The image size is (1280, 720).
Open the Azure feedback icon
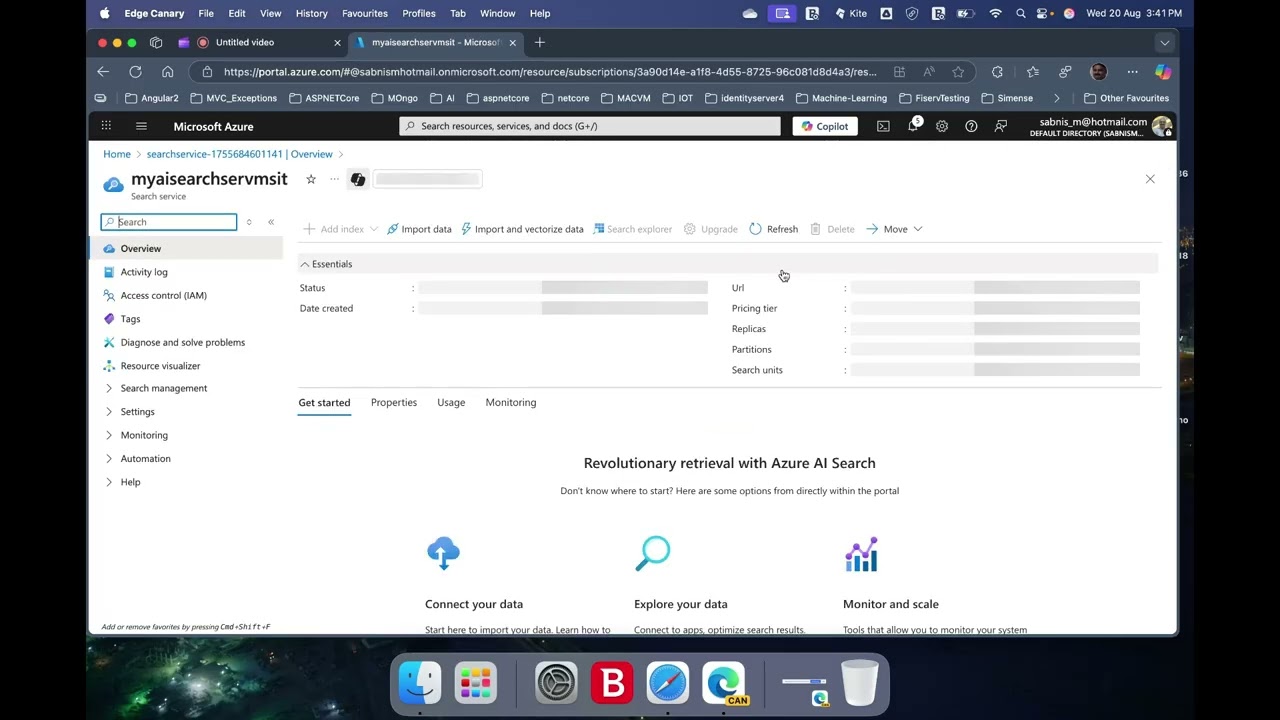[x=1000, y=126]
